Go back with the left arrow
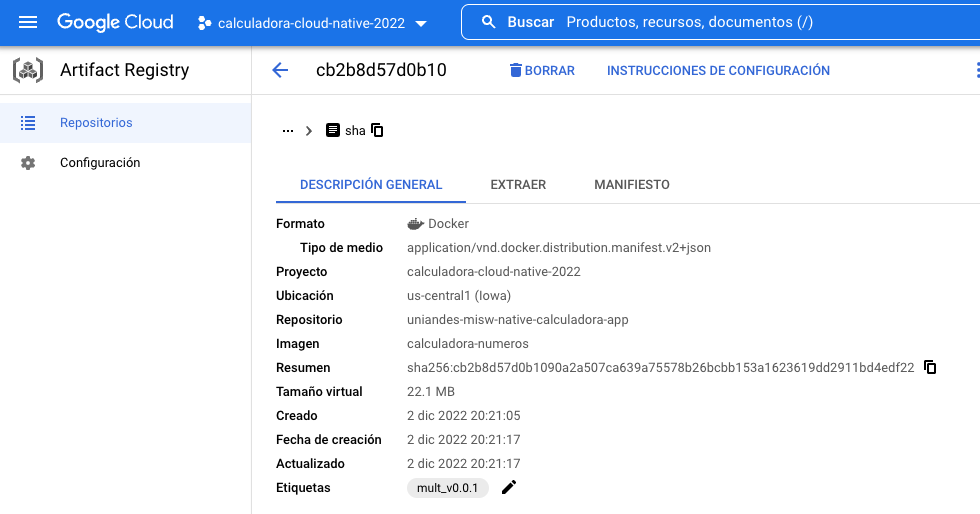 pos(280,70)
